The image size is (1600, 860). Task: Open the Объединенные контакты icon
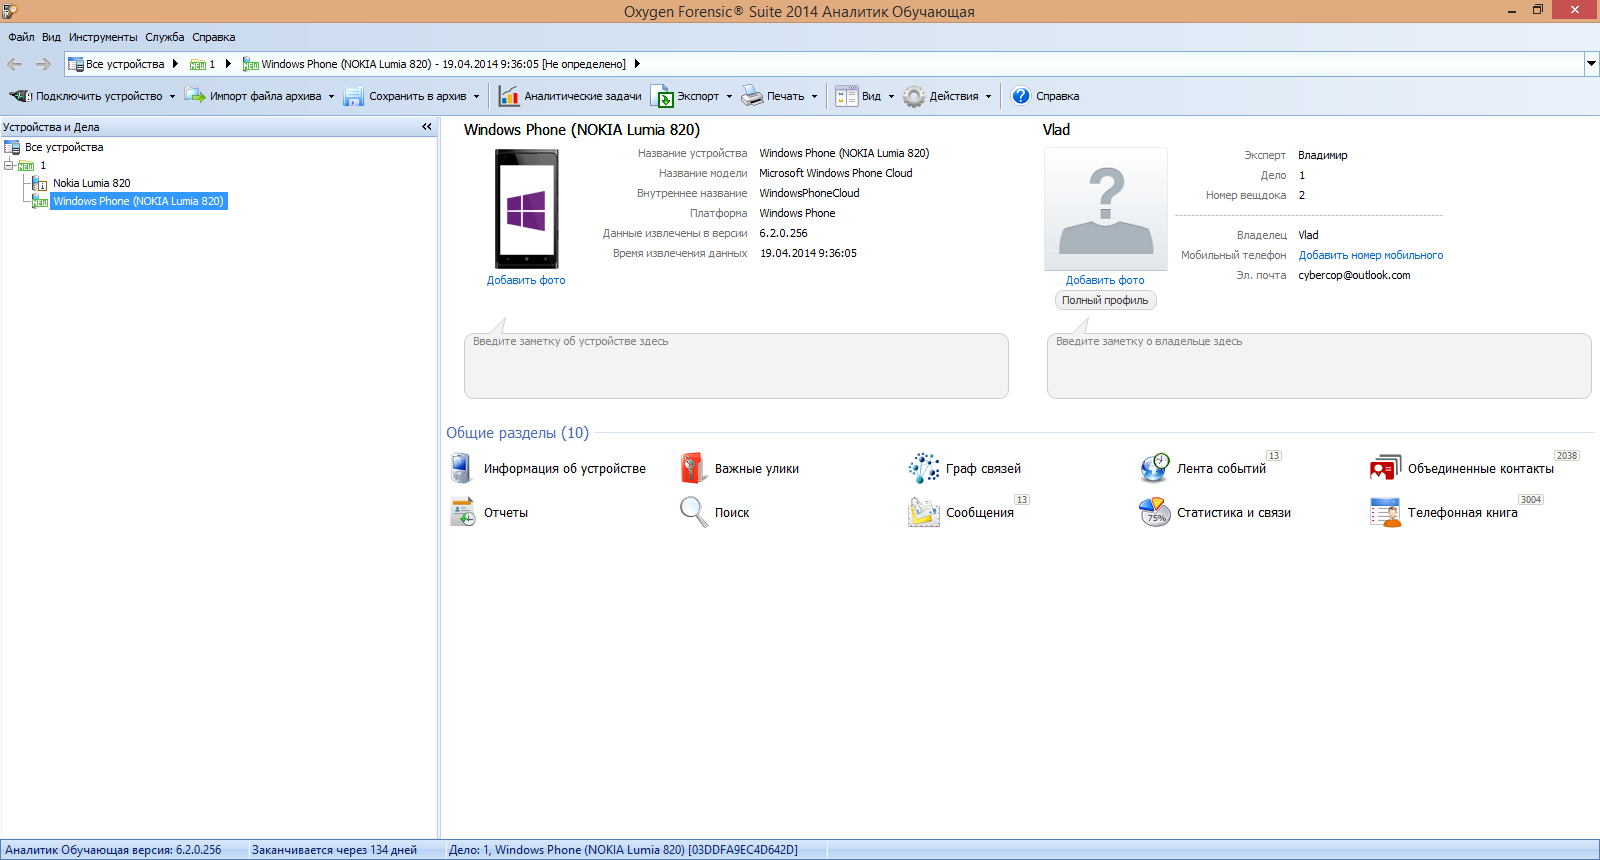1386,468
